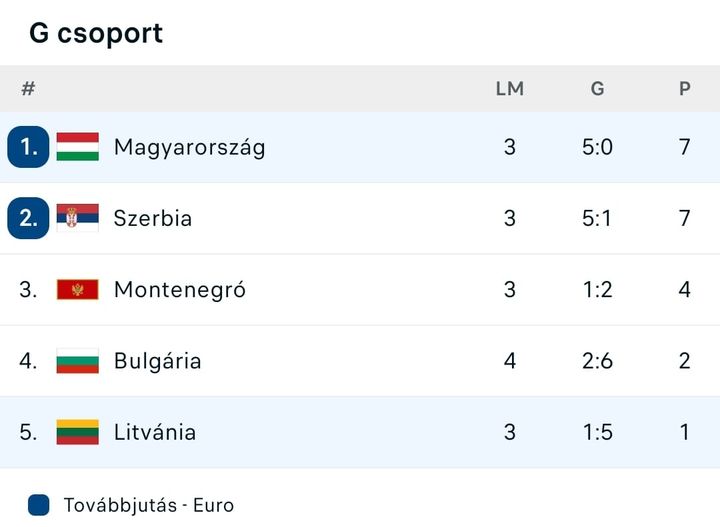Click the Lithuania flag icon
The width and height of the screenshot is (720, 527).
click(77, 432)
